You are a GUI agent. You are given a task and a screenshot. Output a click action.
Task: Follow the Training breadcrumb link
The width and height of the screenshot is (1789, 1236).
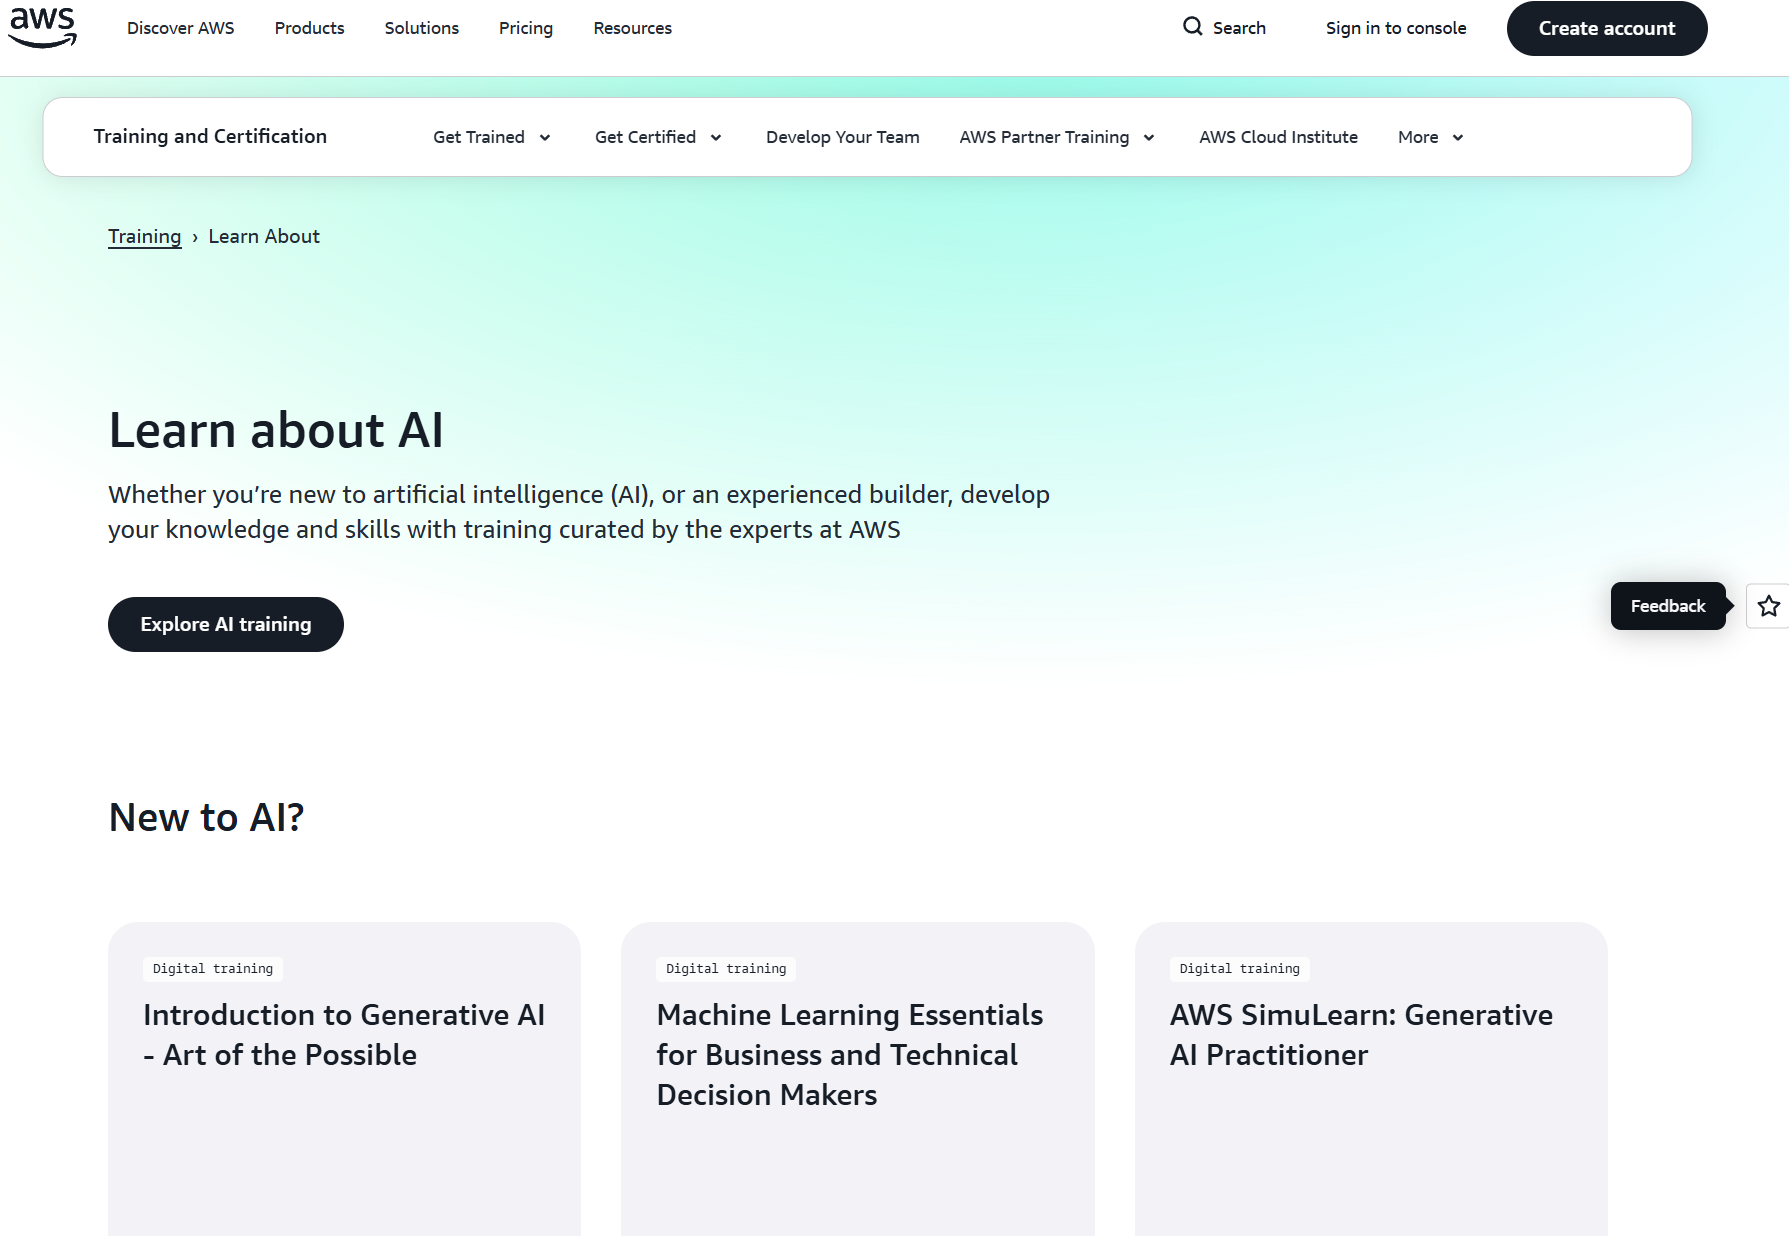click(x=144, y=236)
